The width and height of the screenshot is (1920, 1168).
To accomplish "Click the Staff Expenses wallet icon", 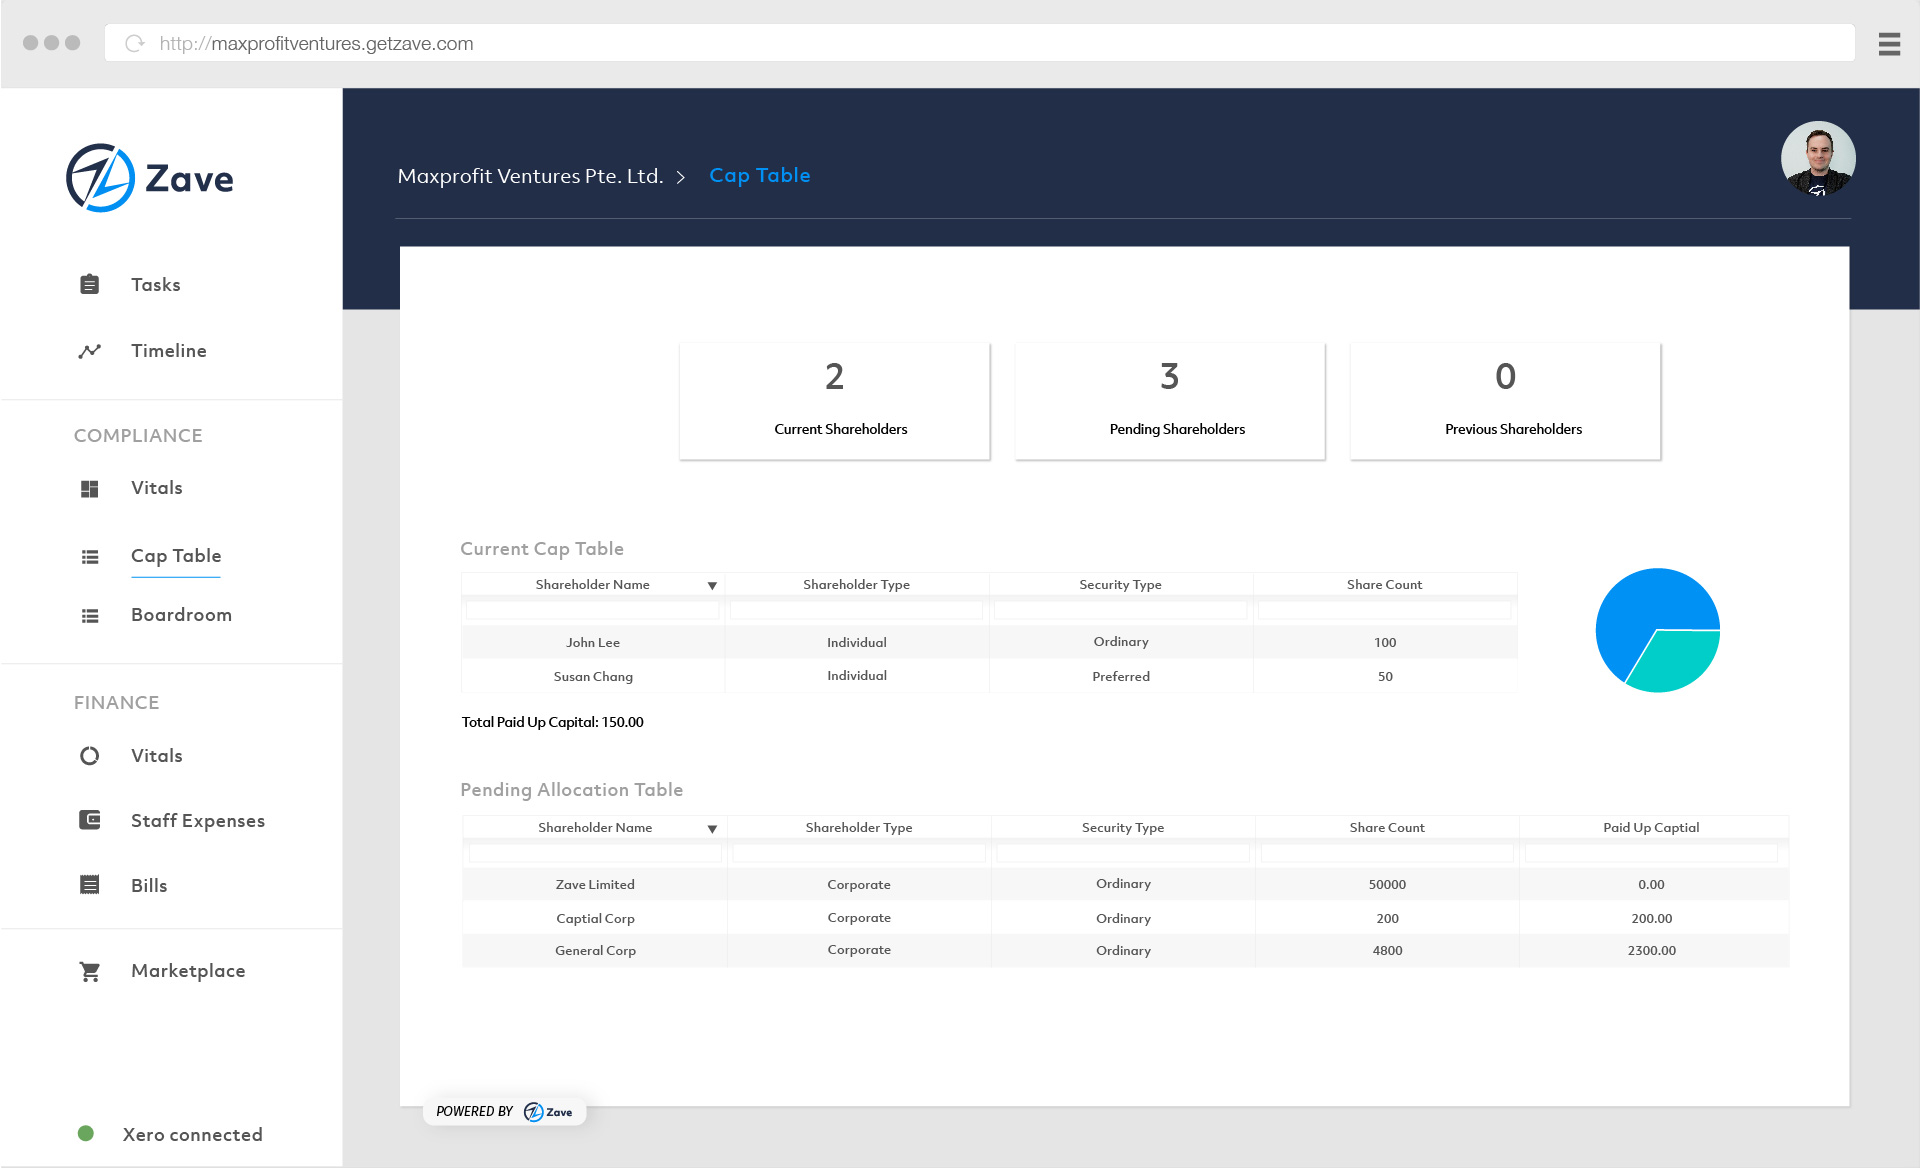I will tap(89, 820).
